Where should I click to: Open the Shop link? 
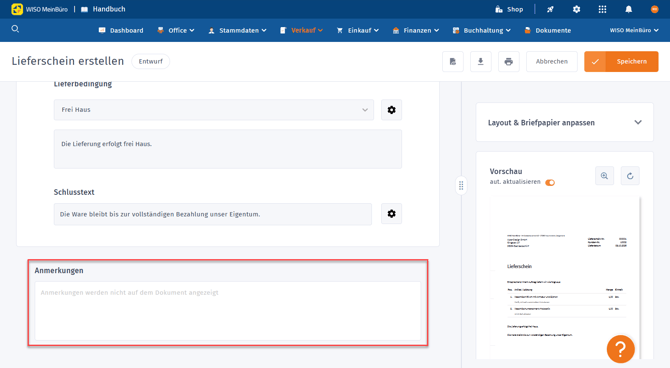(509, 9)
